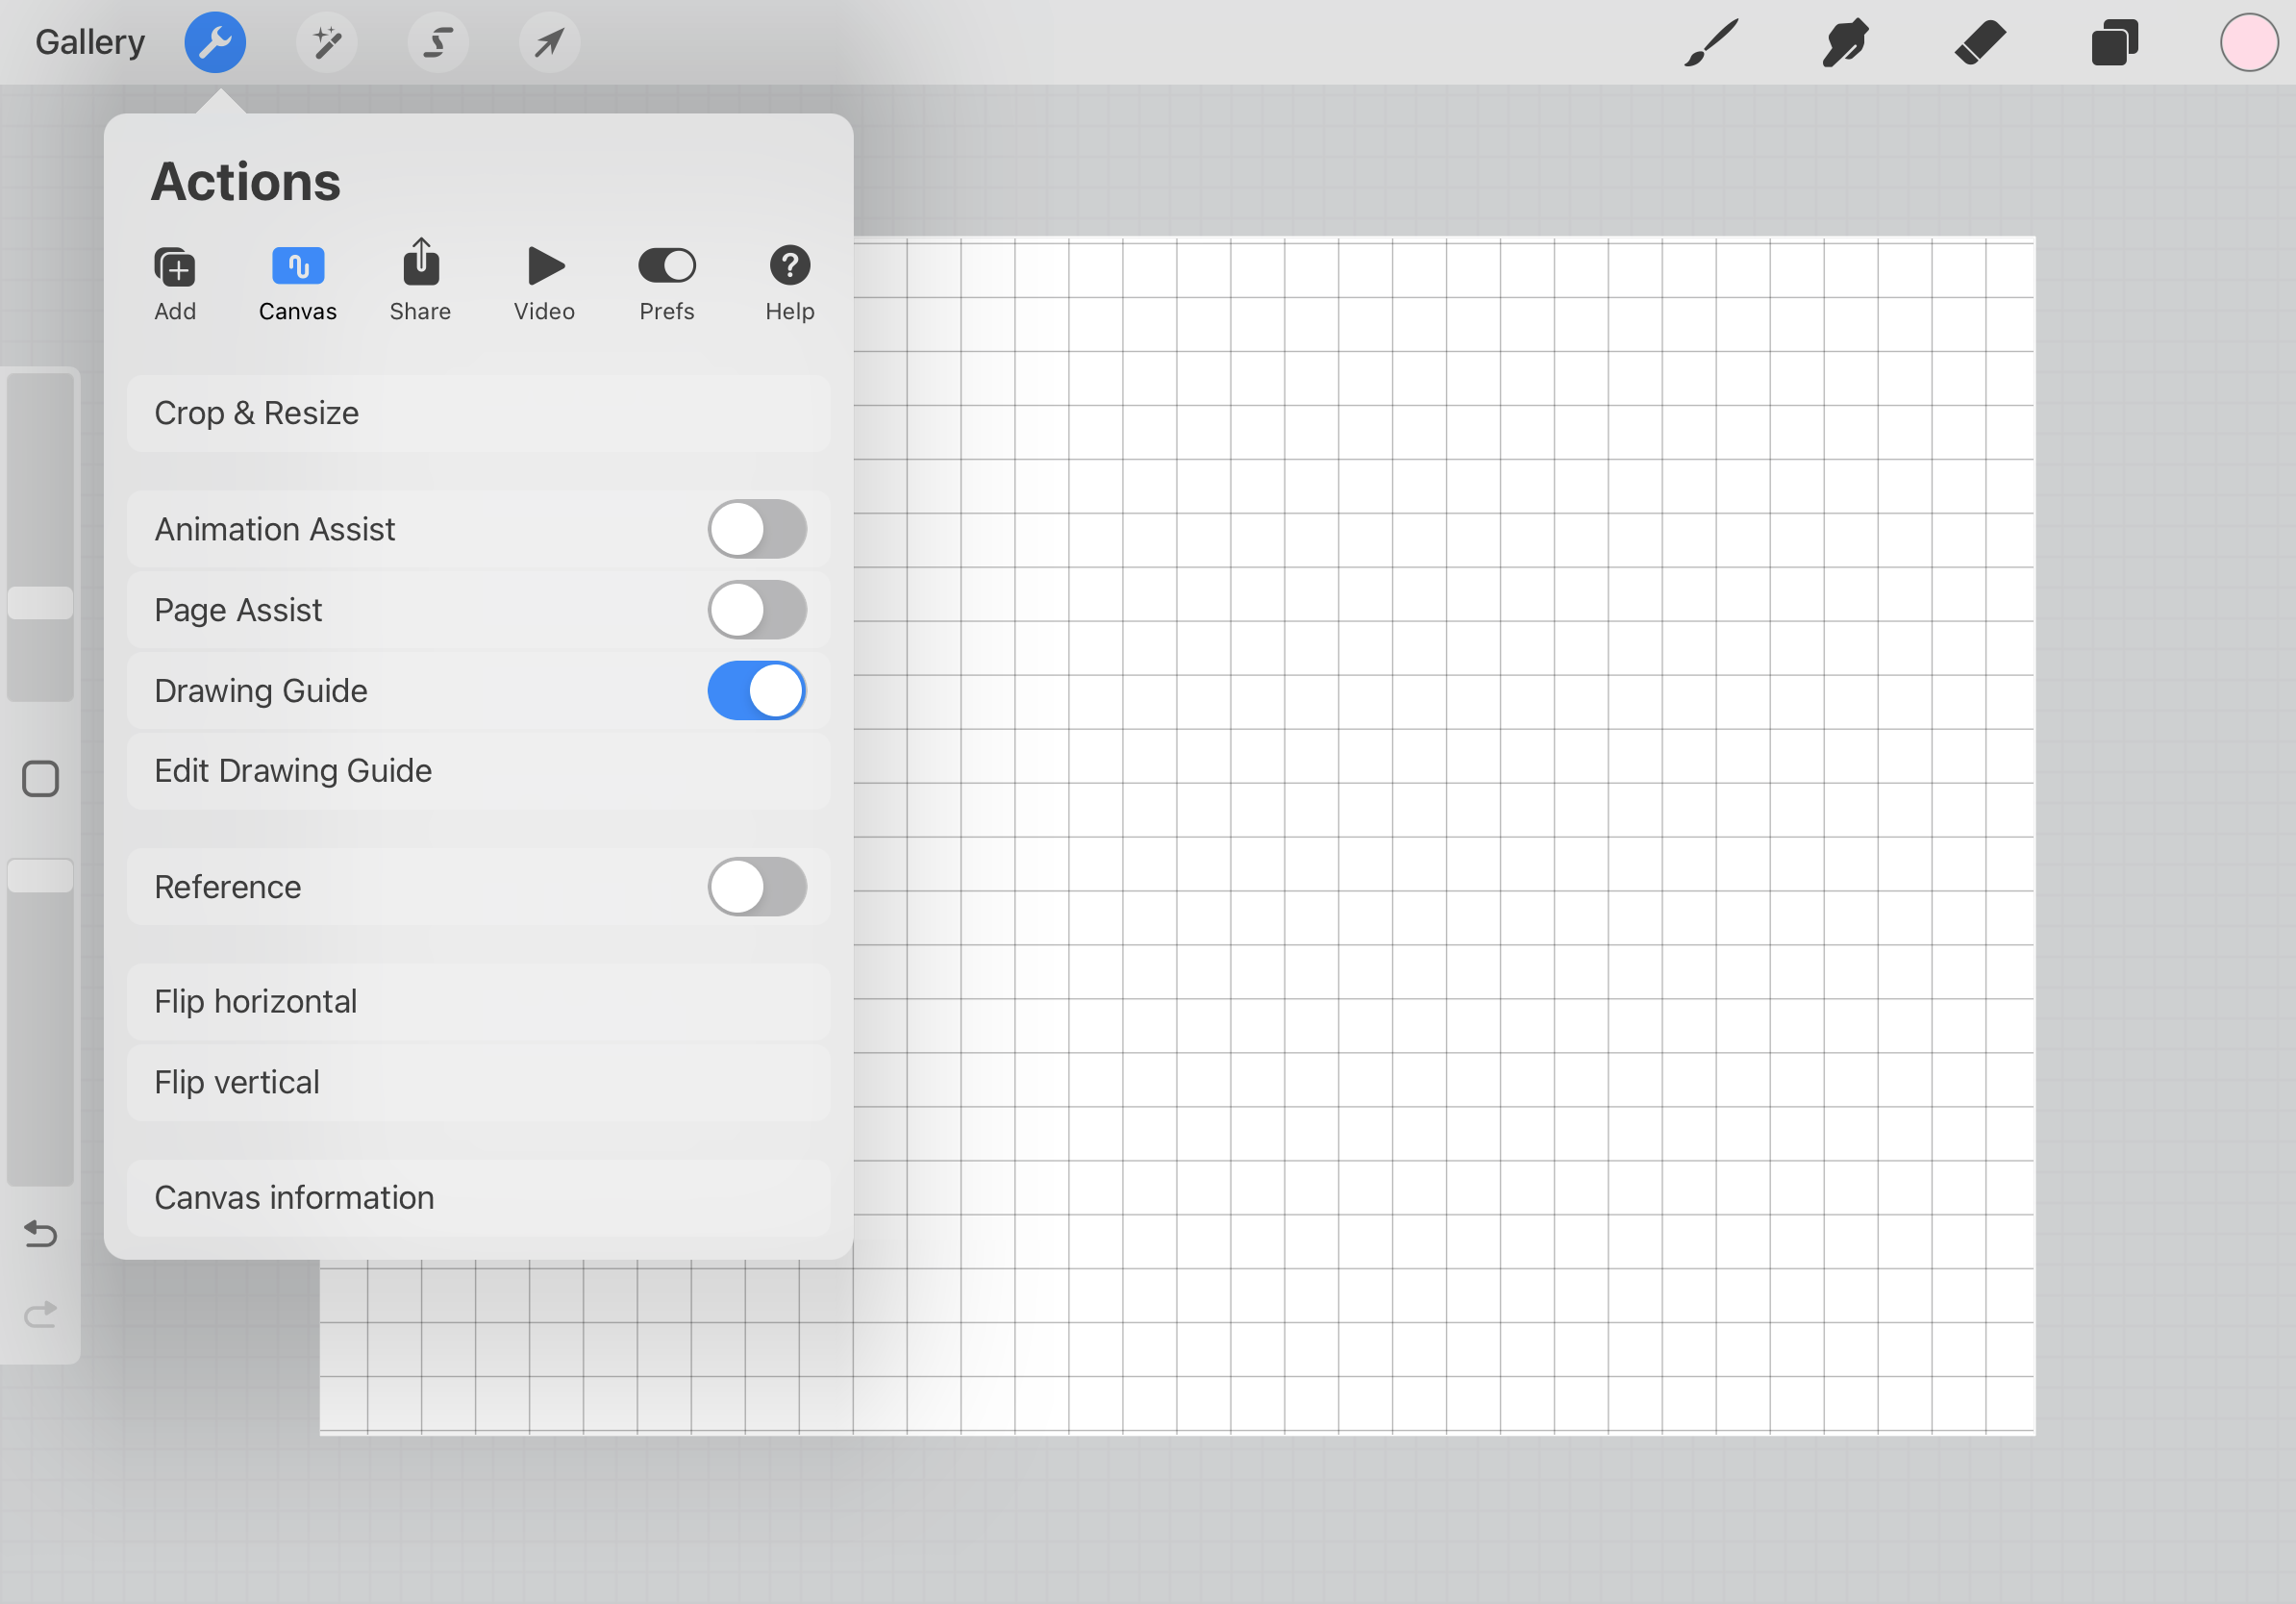
Task: Open the active color swatch
Action: pyautogui.click(x=2249, y=42)
